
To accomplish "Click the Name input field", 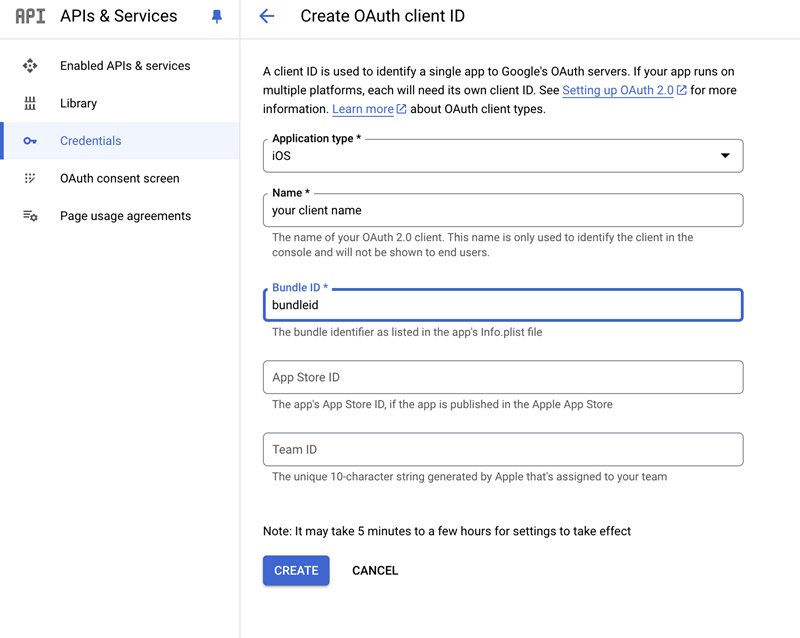I will [503, 210].
